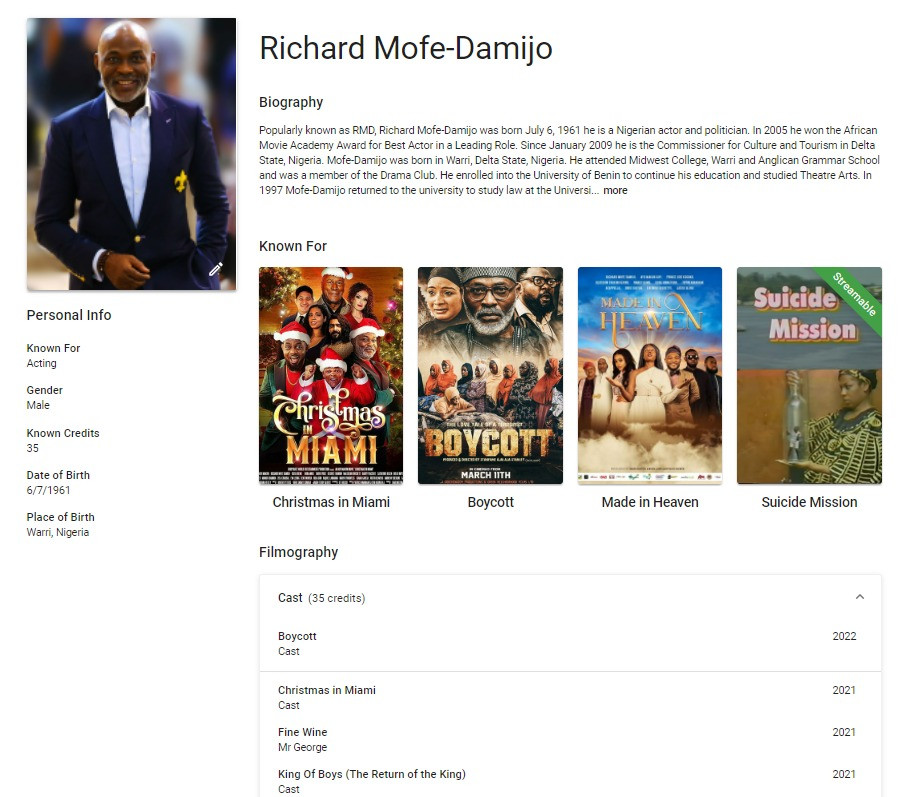Open Christmas in Miami 2021 filmography row

[570, 697]
